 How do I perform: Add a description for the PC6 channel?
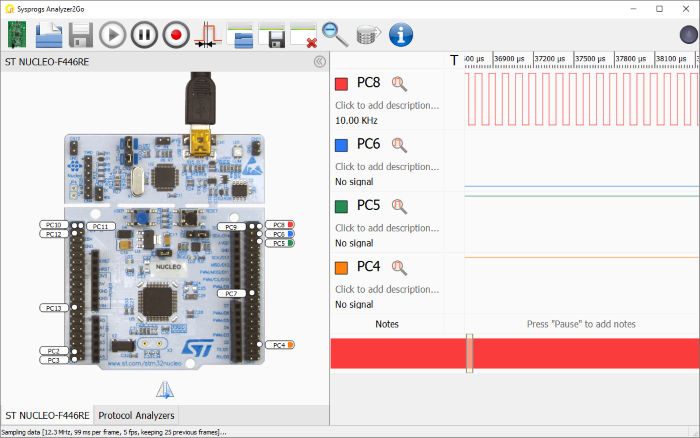387,167
